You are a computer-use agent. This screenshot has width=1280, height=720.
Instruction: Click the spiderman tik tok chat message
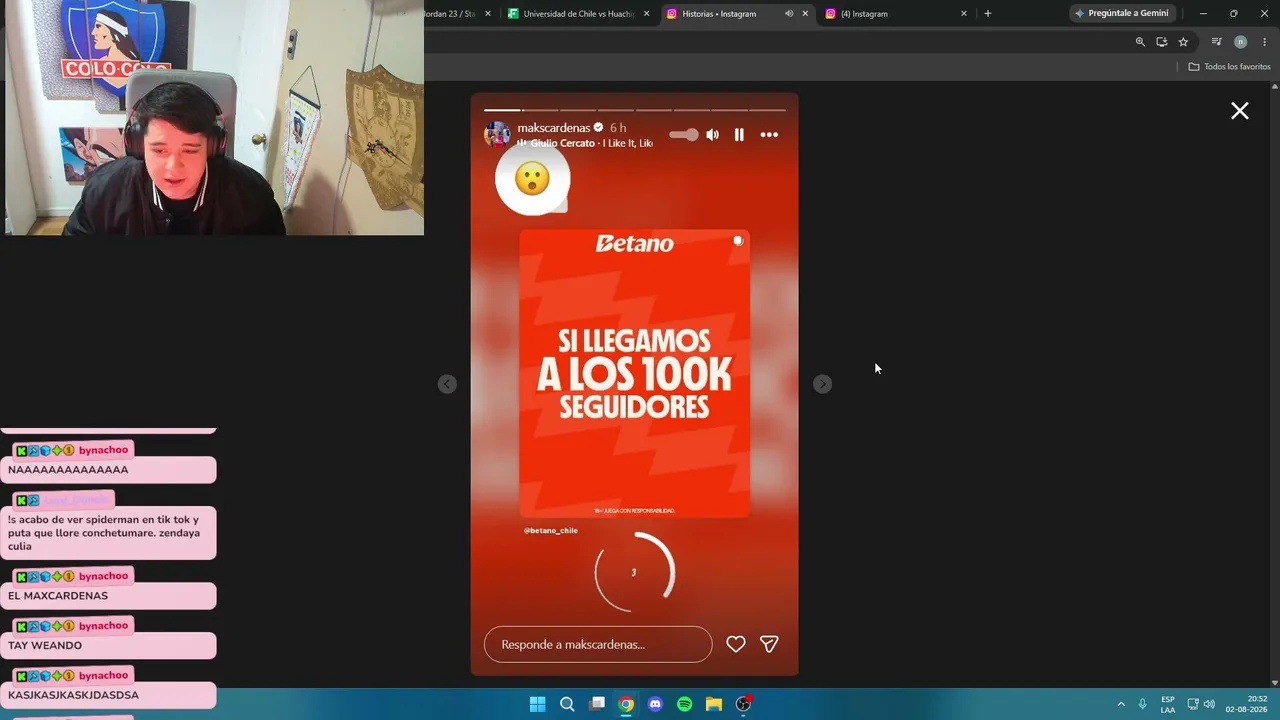(108, 533)
